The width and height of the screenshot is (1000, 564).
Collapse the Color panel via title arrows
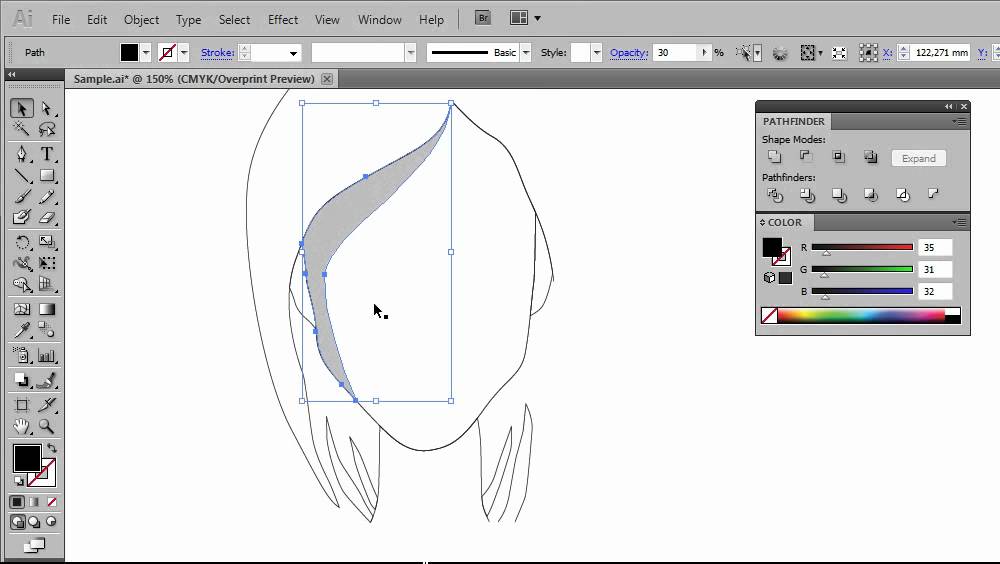click(763, 222)
